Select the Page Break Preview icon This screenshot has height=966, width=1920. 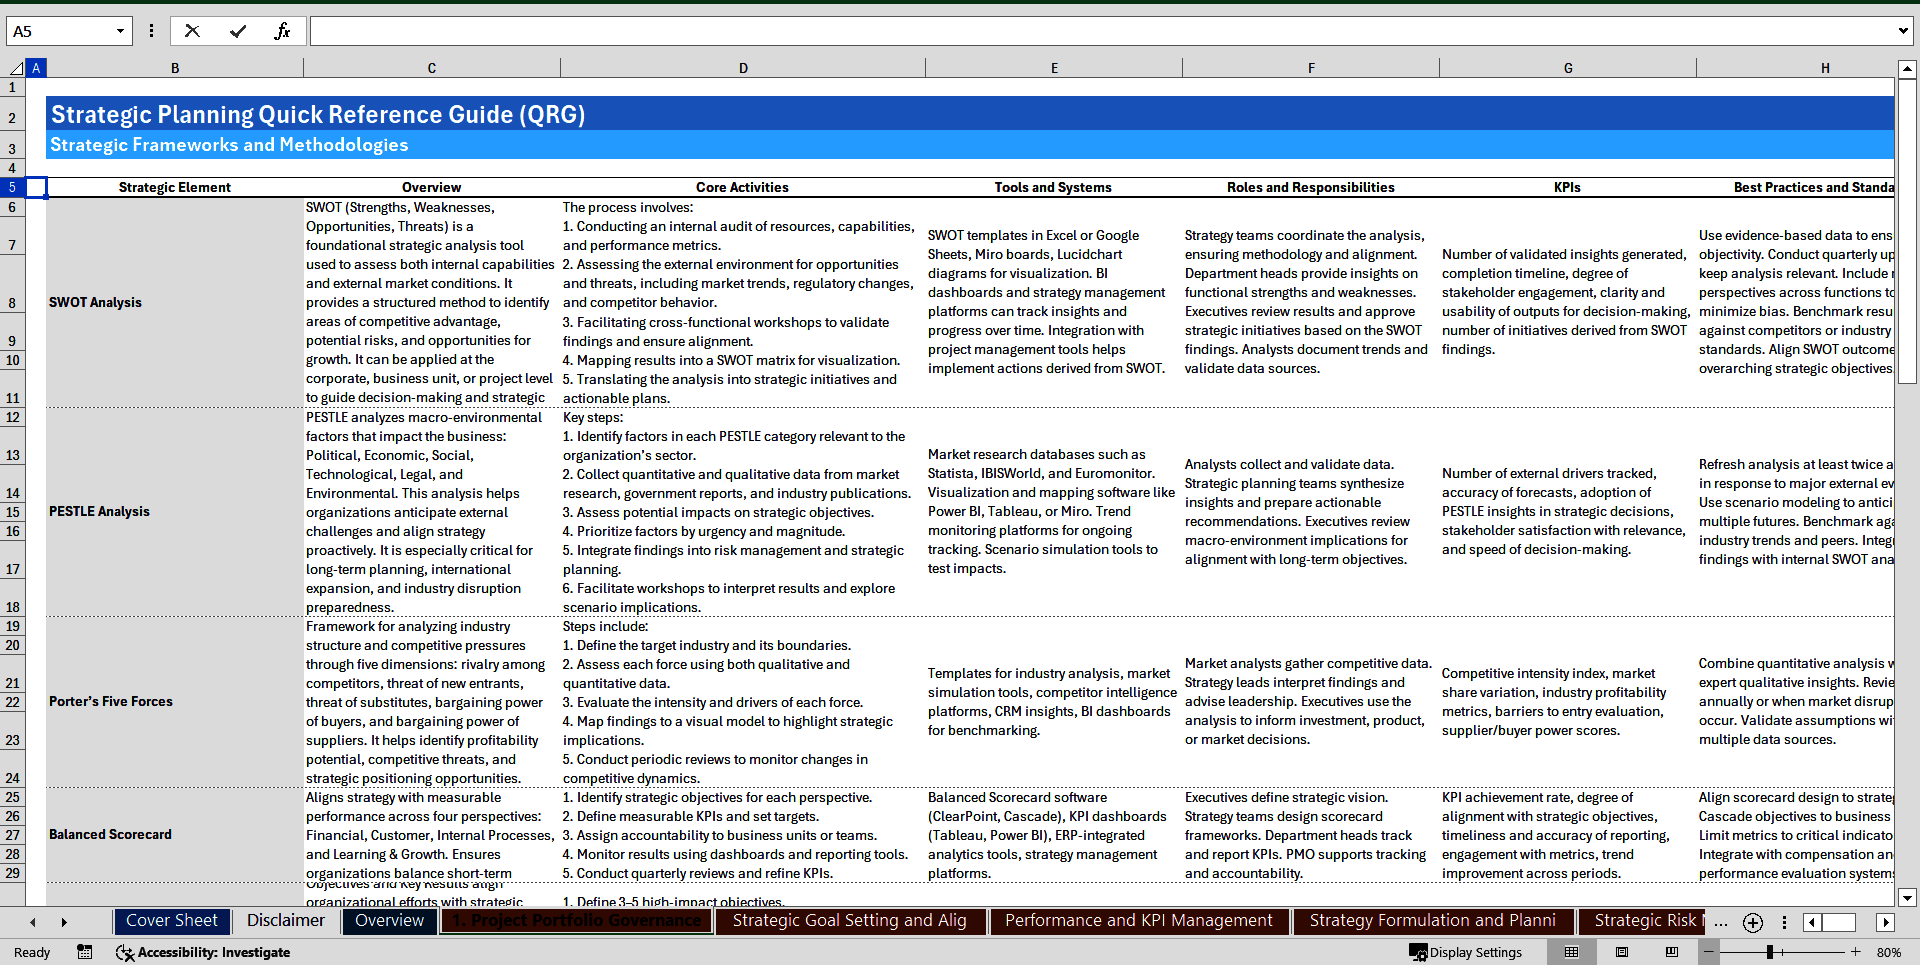[x=1673, y=952]
